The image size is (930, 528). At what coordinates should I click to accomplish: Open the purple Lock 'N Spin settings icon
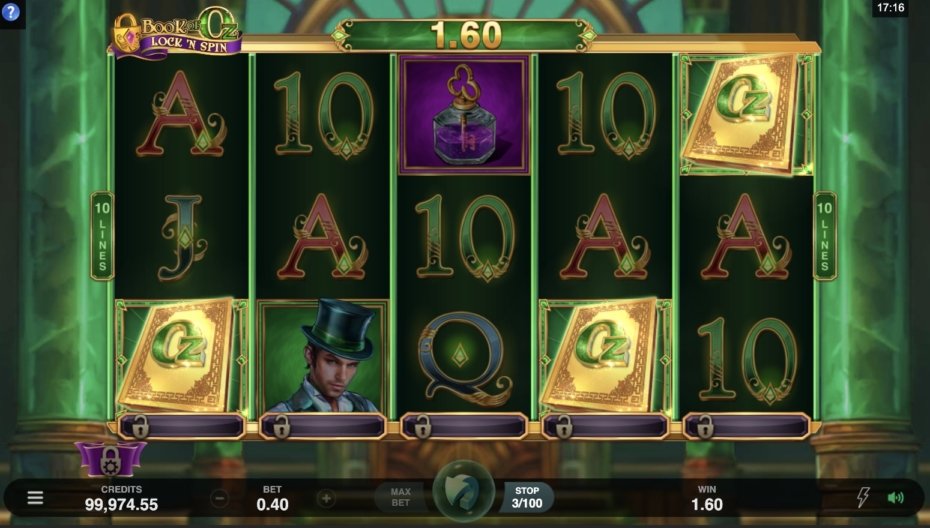click(x=110, y=459)
